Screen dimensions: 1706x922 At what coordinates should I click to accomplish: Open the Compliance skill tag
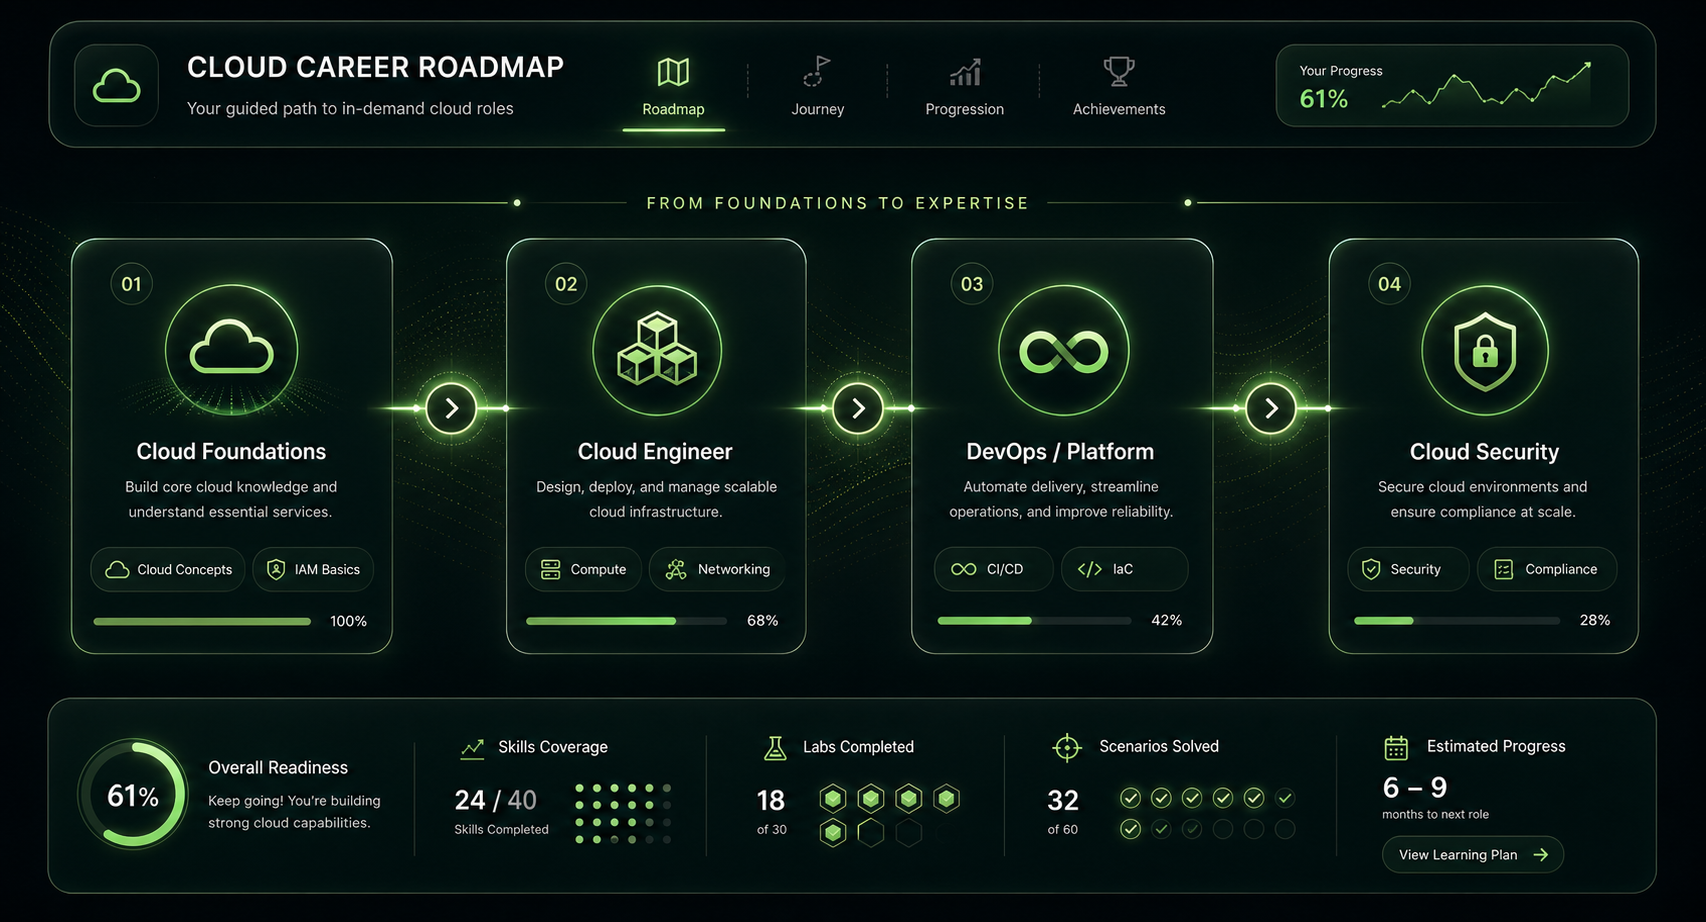(1547, 569)
